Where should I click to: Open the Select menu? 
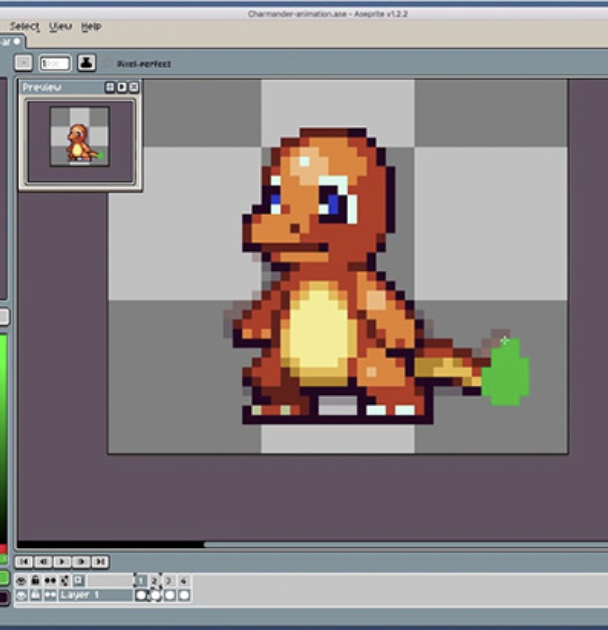coord(24,26)
